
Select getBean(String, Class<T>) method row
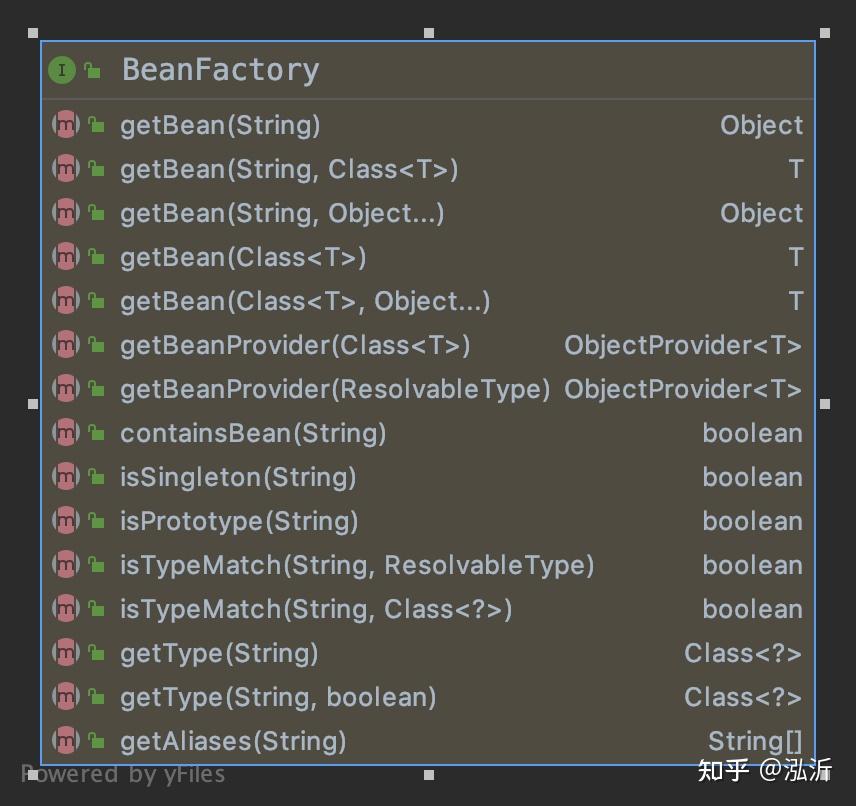coord(289,169)
